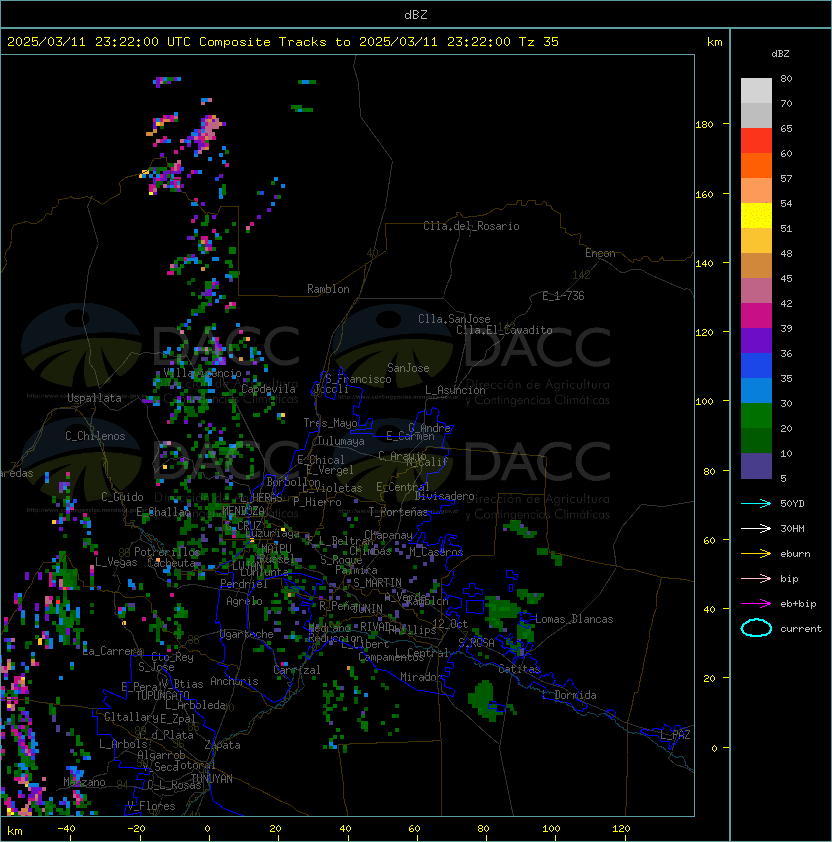The image size is (832, 842).
Task: Click the dBZ title at top
Action: point(416,15)
